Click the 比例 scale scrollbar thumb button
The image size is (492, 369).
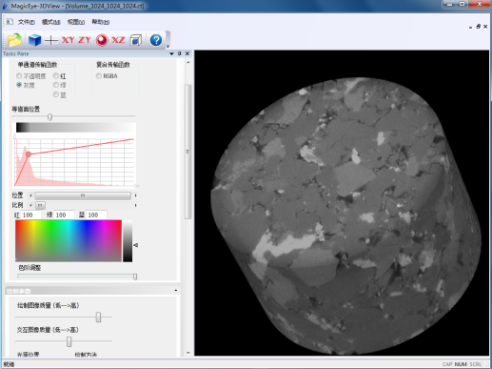[x=40, y=205]
